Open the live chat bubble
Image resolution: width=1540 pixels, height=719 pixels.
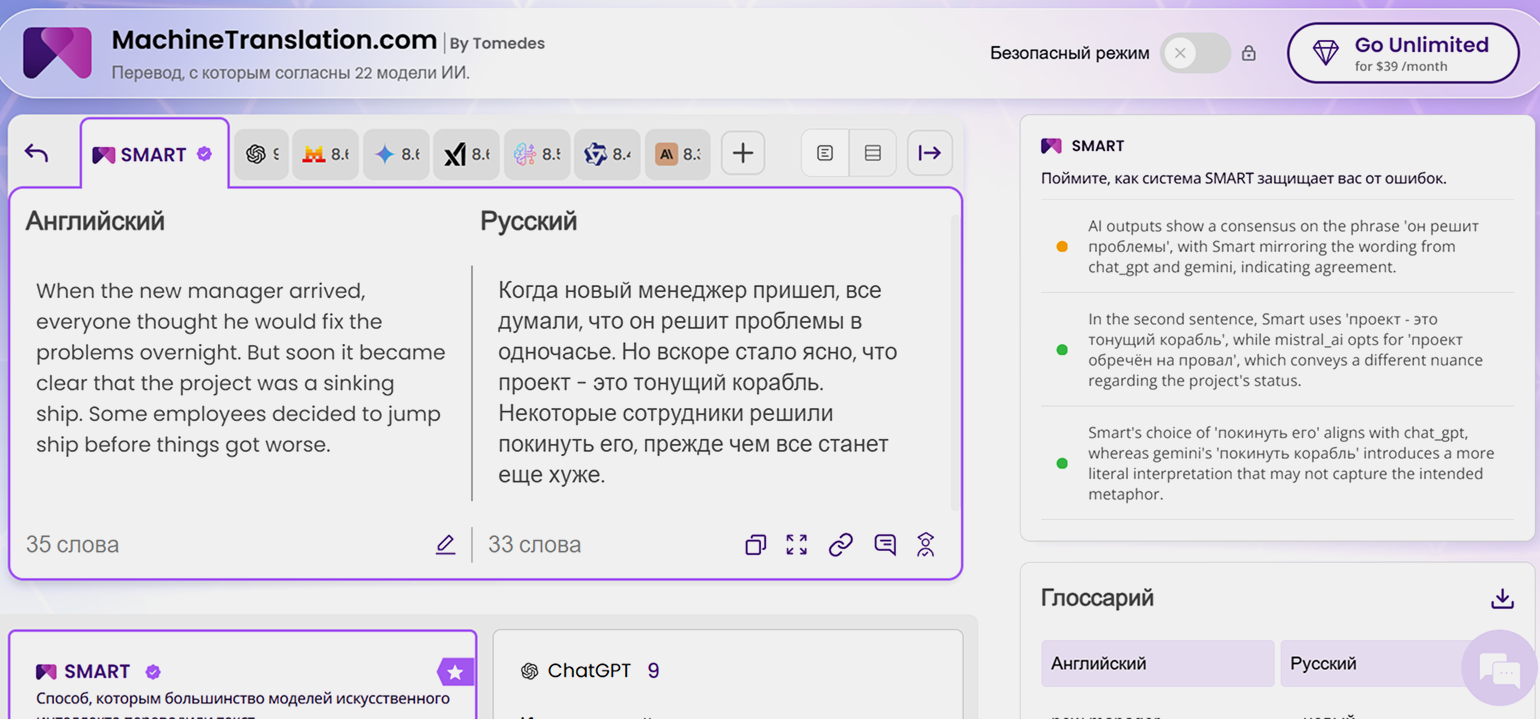click(1498, 667)
